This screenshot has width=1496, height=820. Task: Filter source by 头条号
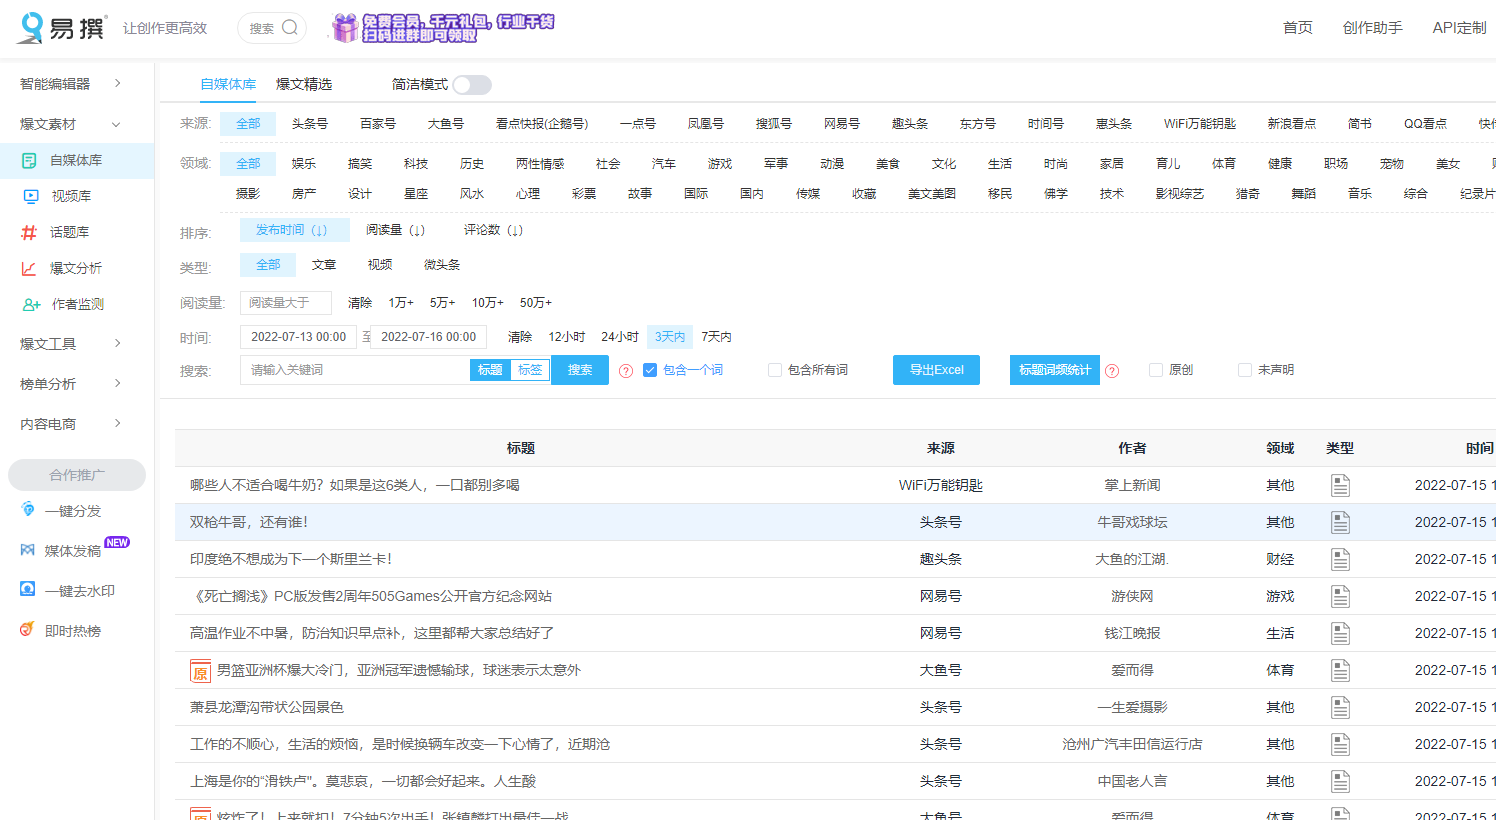(x=310, y=124)
